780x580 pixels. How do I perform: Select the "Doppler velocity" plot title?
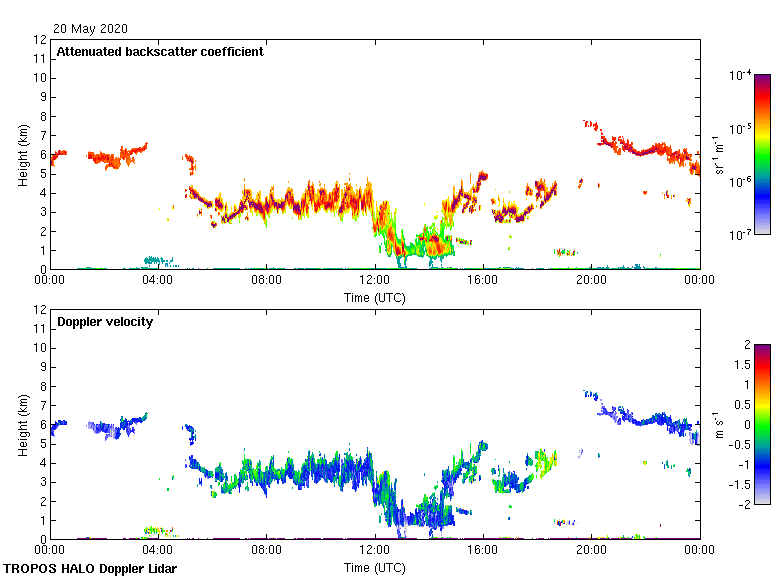105,322
